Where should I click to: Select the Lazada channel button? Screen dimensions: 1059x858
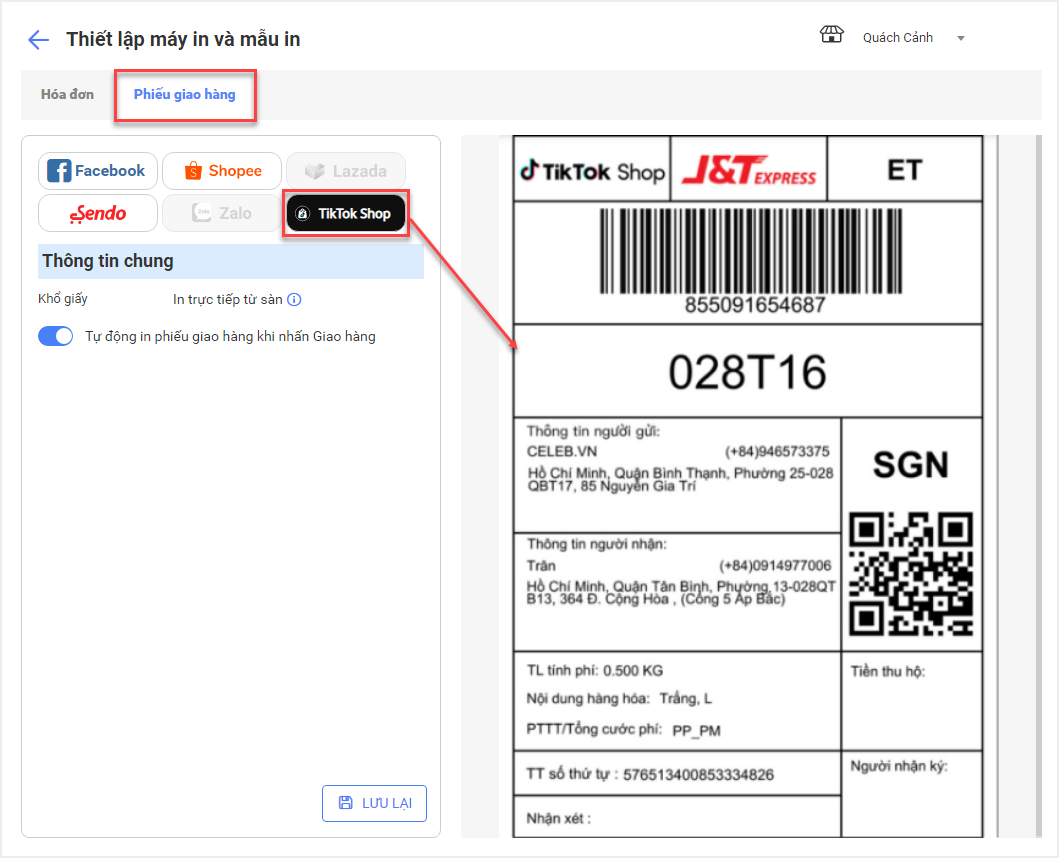click(346, 171)
